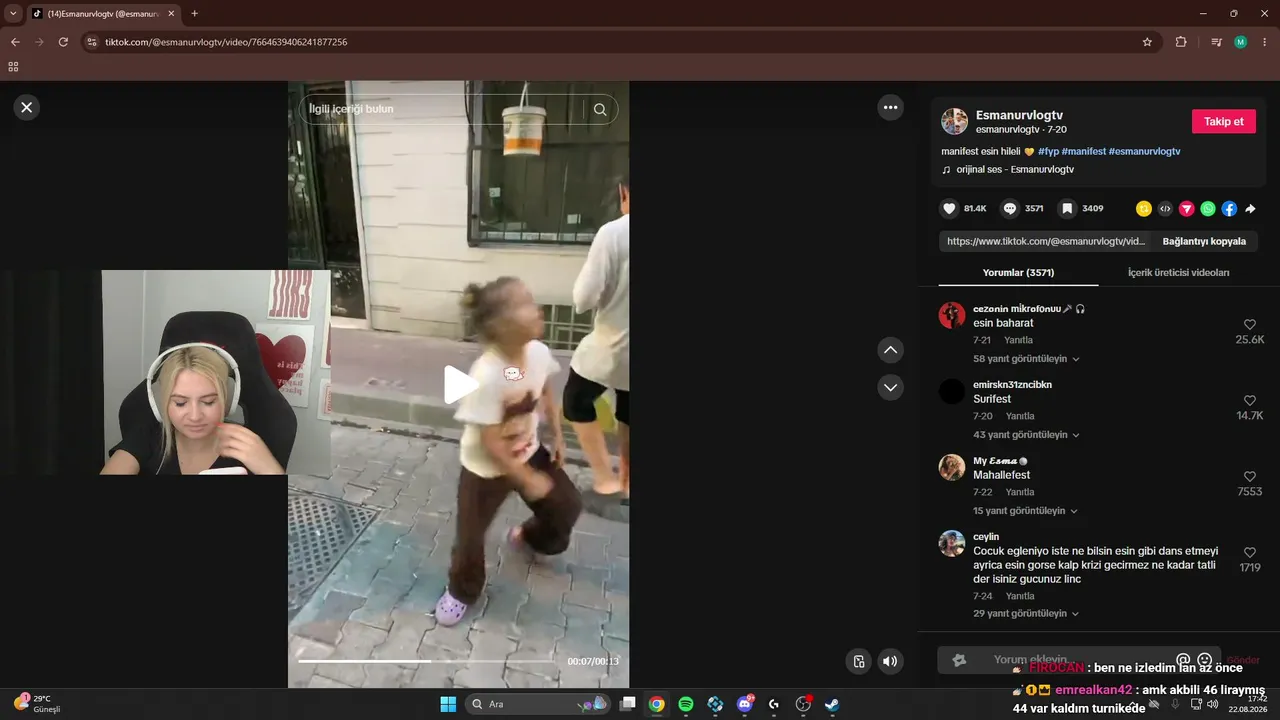Share the video to Facebook

pyautogui.click(x=1229, y=209)
